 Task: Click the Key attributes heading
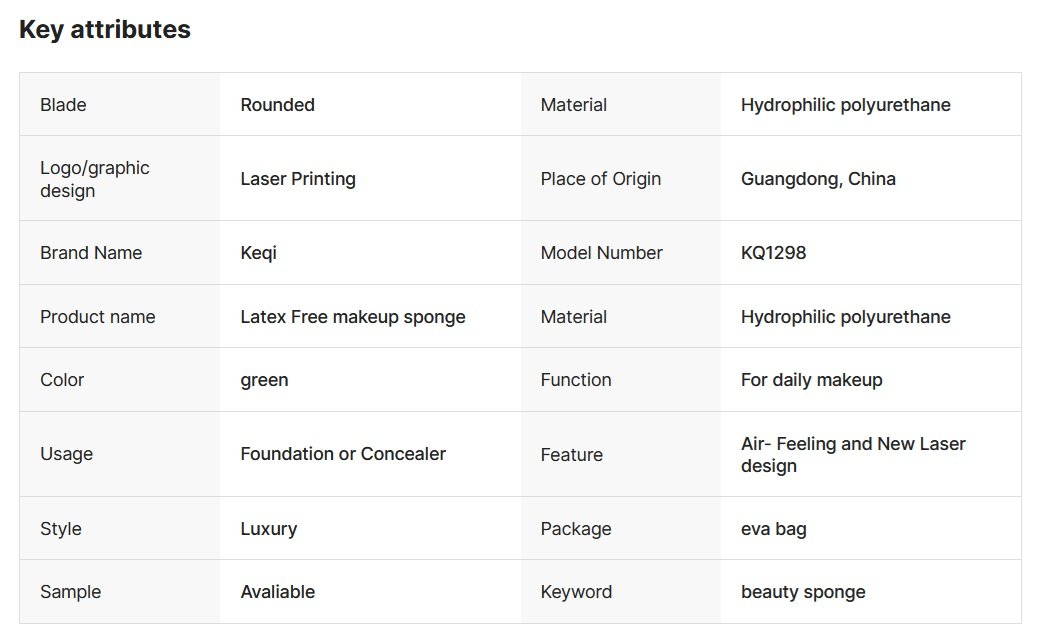point(105,30)
